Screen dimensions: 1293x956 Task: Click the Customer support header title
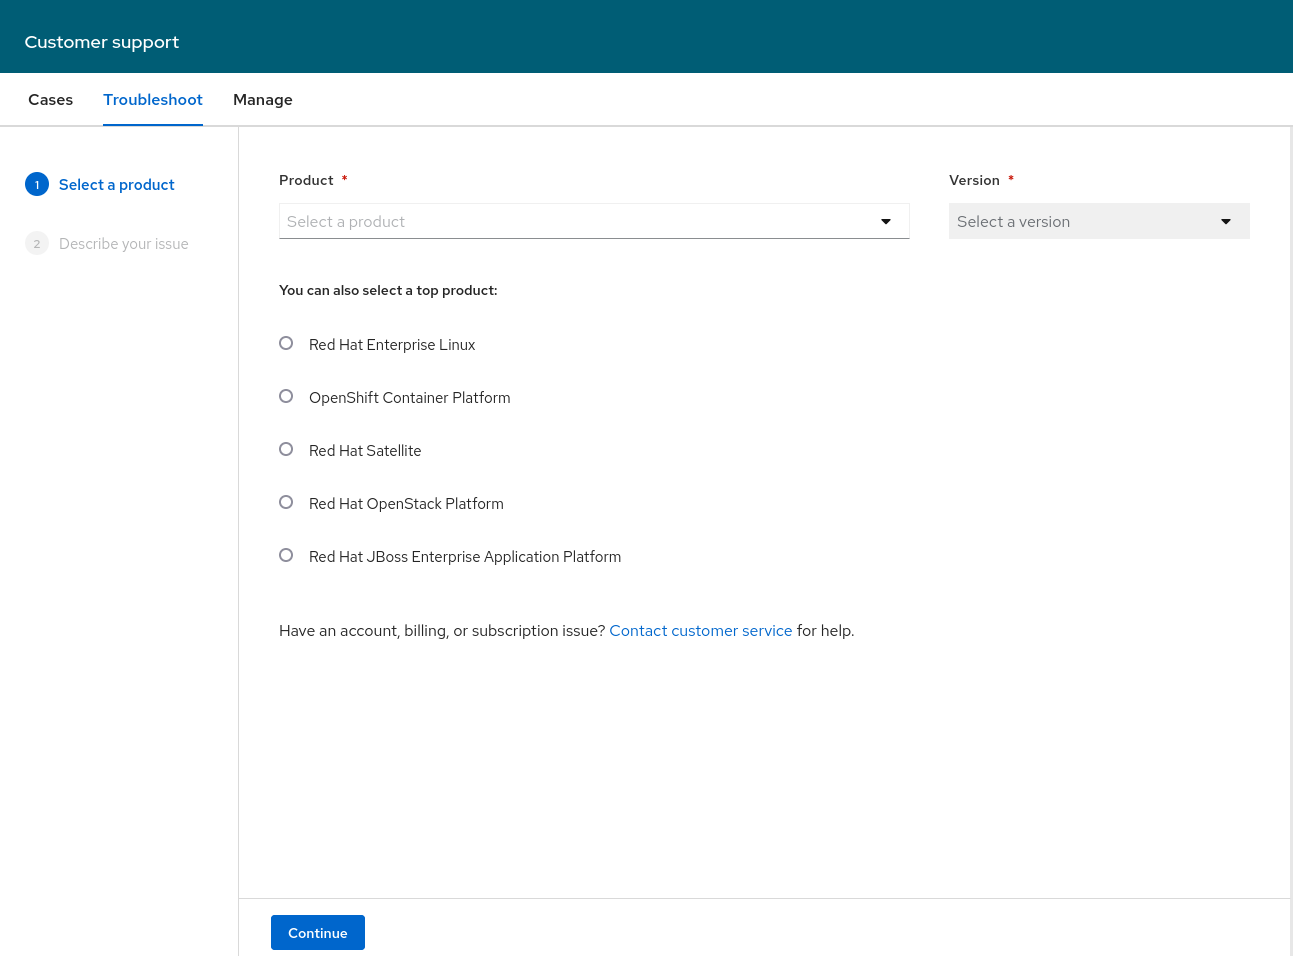102,42
